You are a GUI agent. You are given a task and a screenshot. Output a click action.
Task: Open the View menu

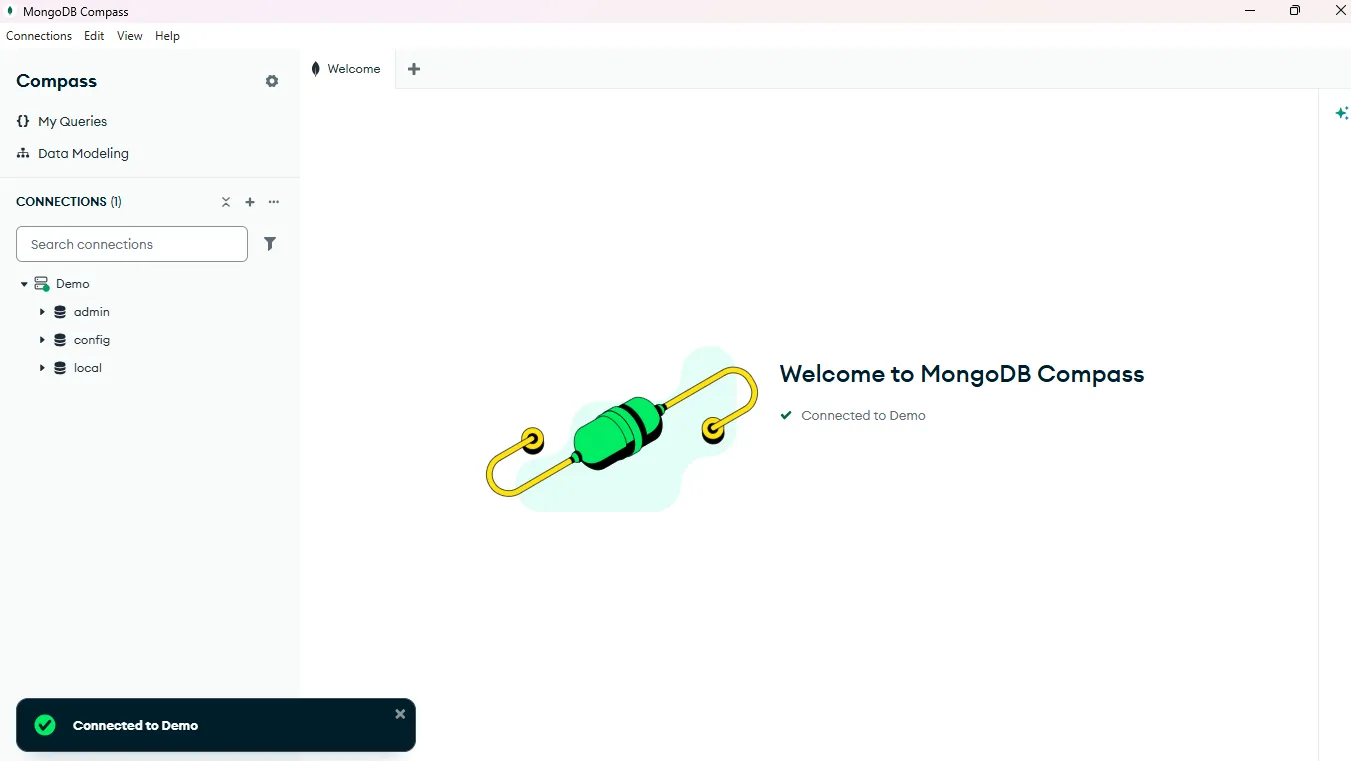point(128,36)
